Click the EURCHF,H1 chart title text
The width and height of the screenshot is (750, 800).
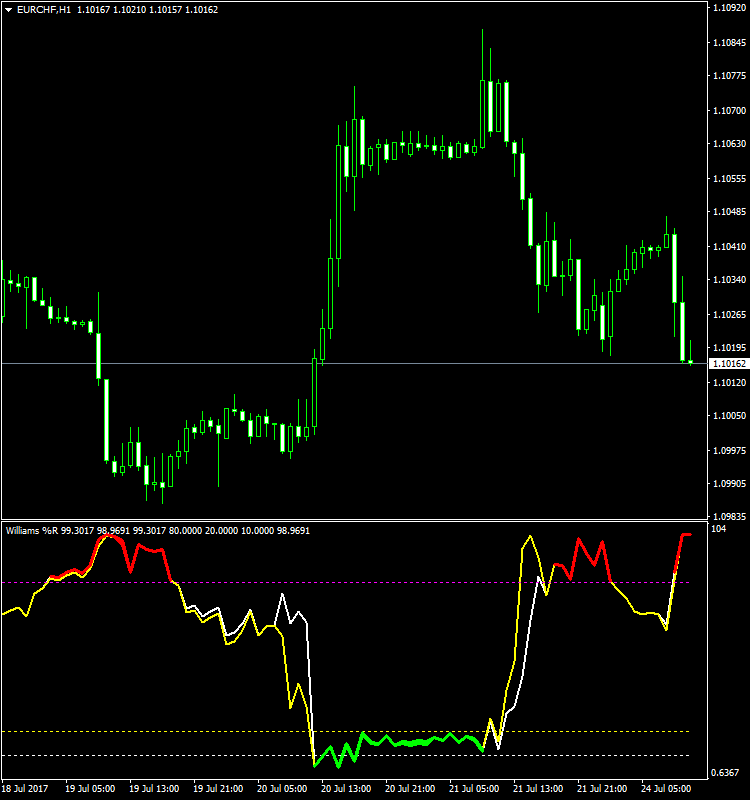click(44, 10)
